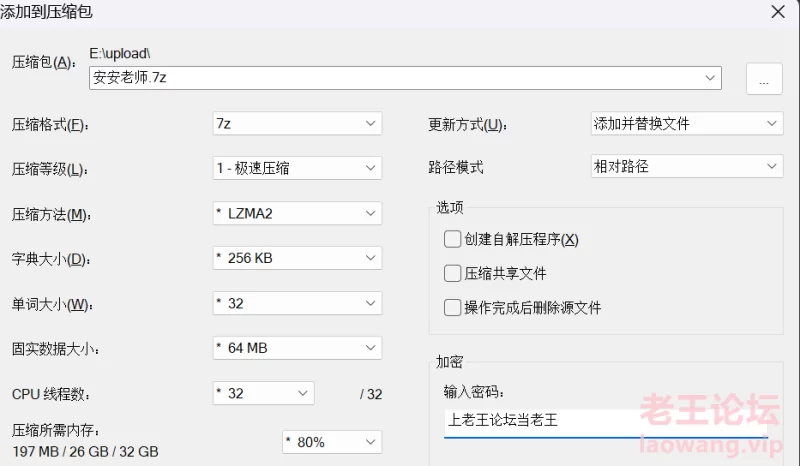This screenshot has height=466, width=800.
Task: Open the update mode dropdown 添加并替换文件
Action: tap(687, 124)
